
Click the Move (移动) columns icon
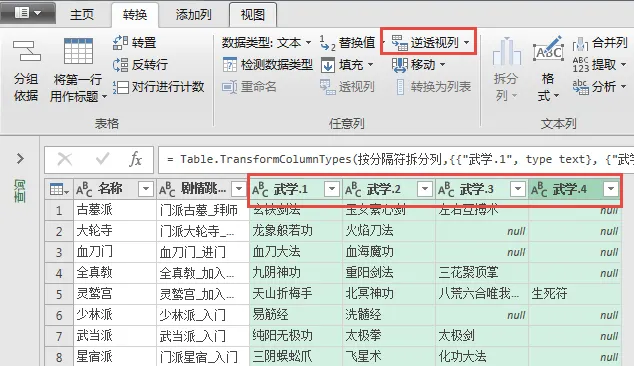click(399, 65)
